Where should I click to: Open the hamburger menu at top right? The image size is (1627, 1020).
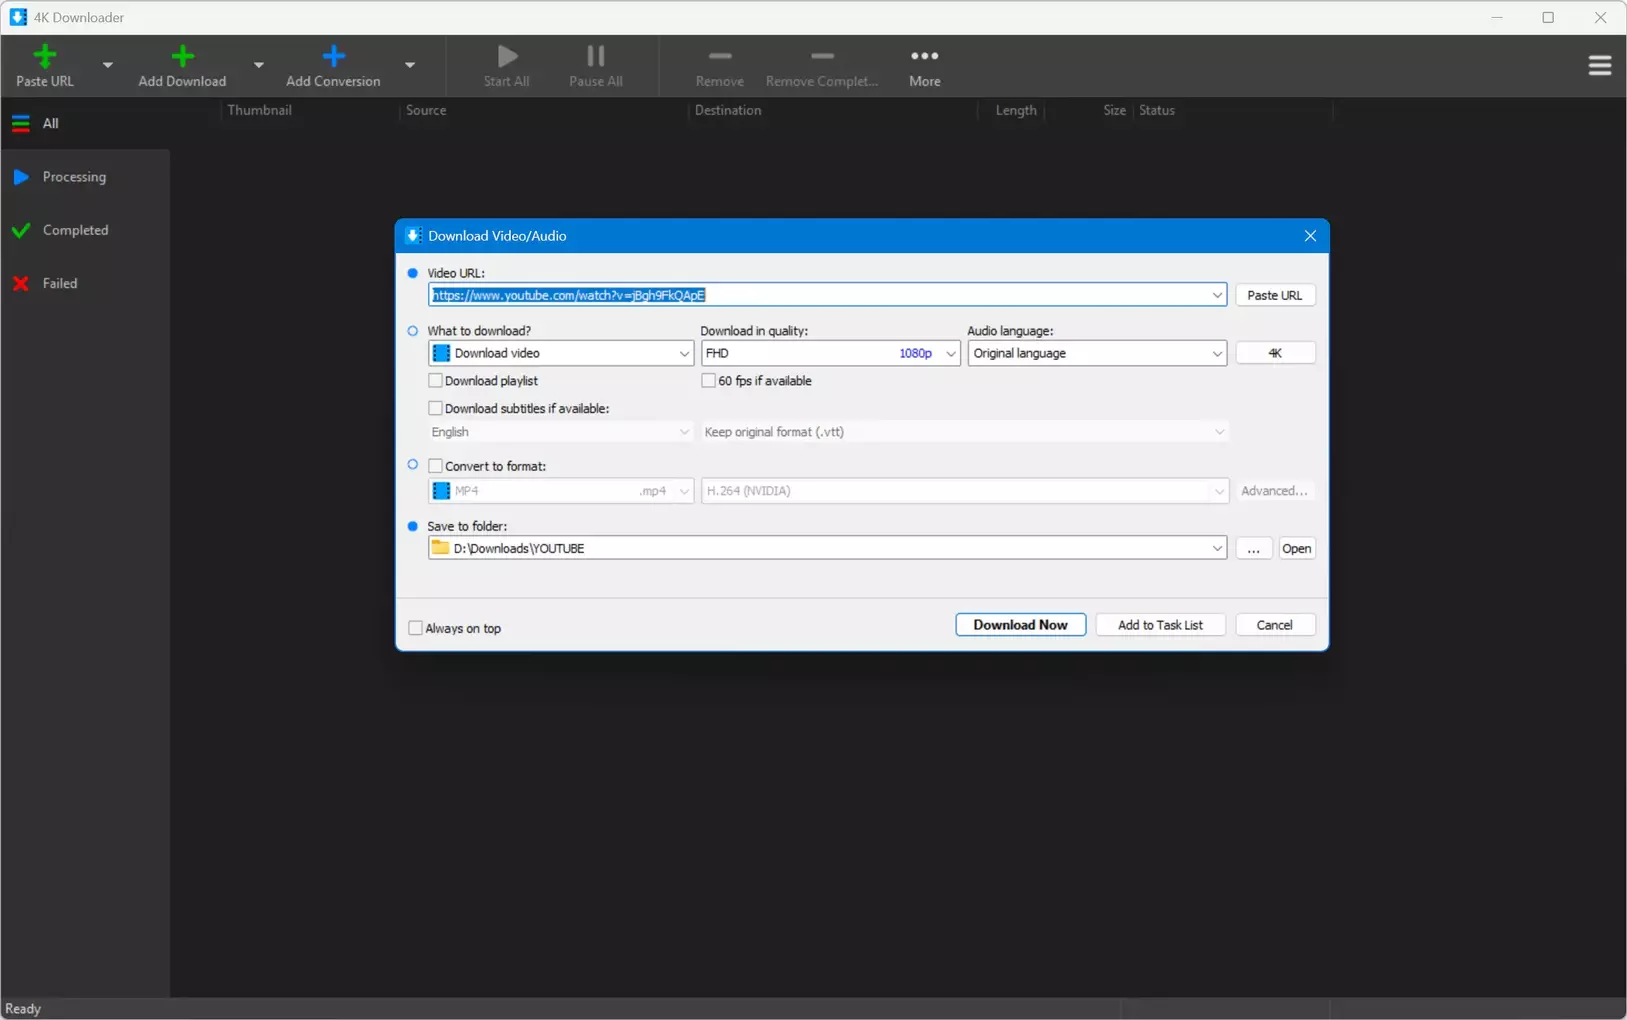[x=1599, y=66]
